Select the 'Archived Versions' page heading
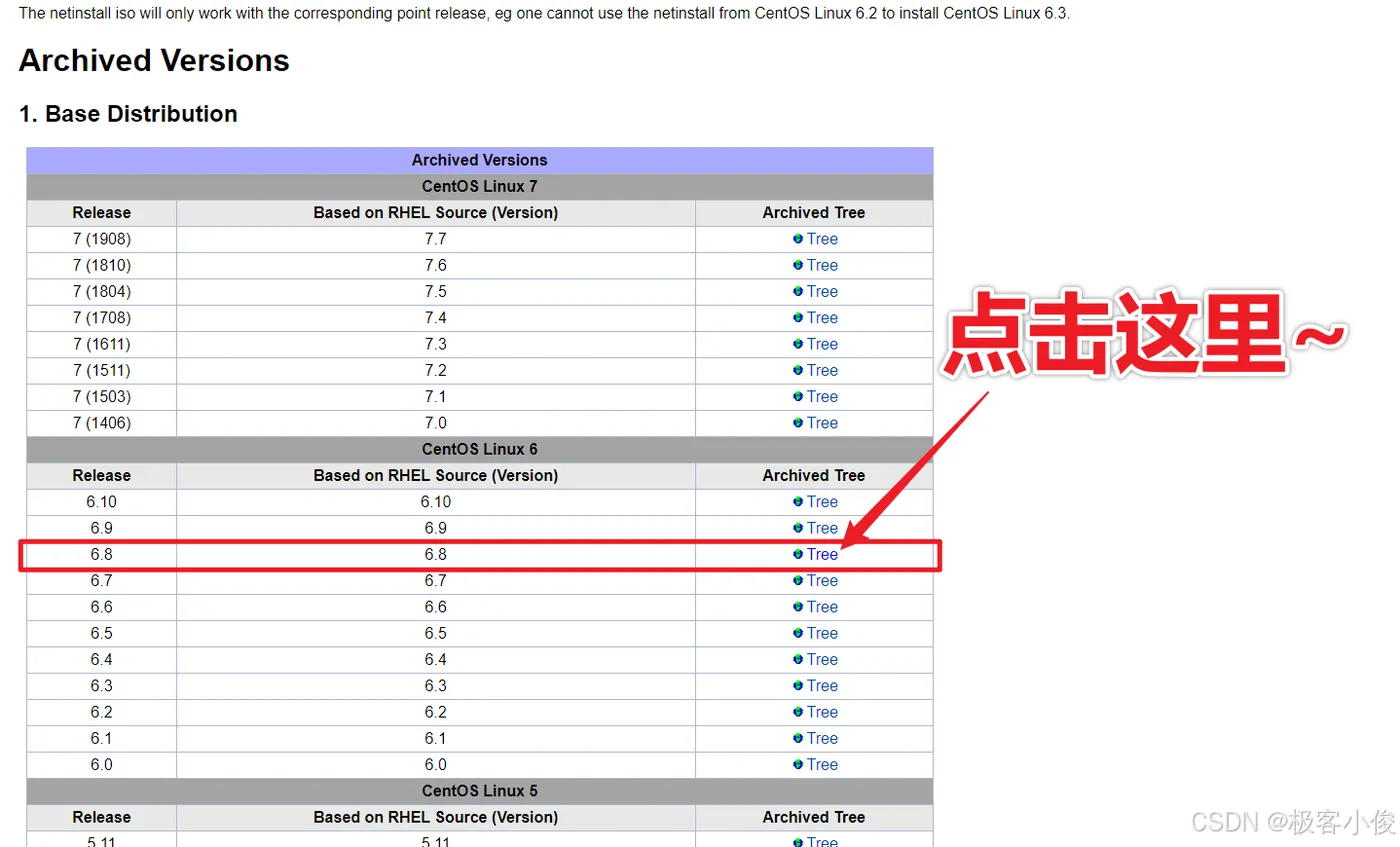 (x=154, y=61)
